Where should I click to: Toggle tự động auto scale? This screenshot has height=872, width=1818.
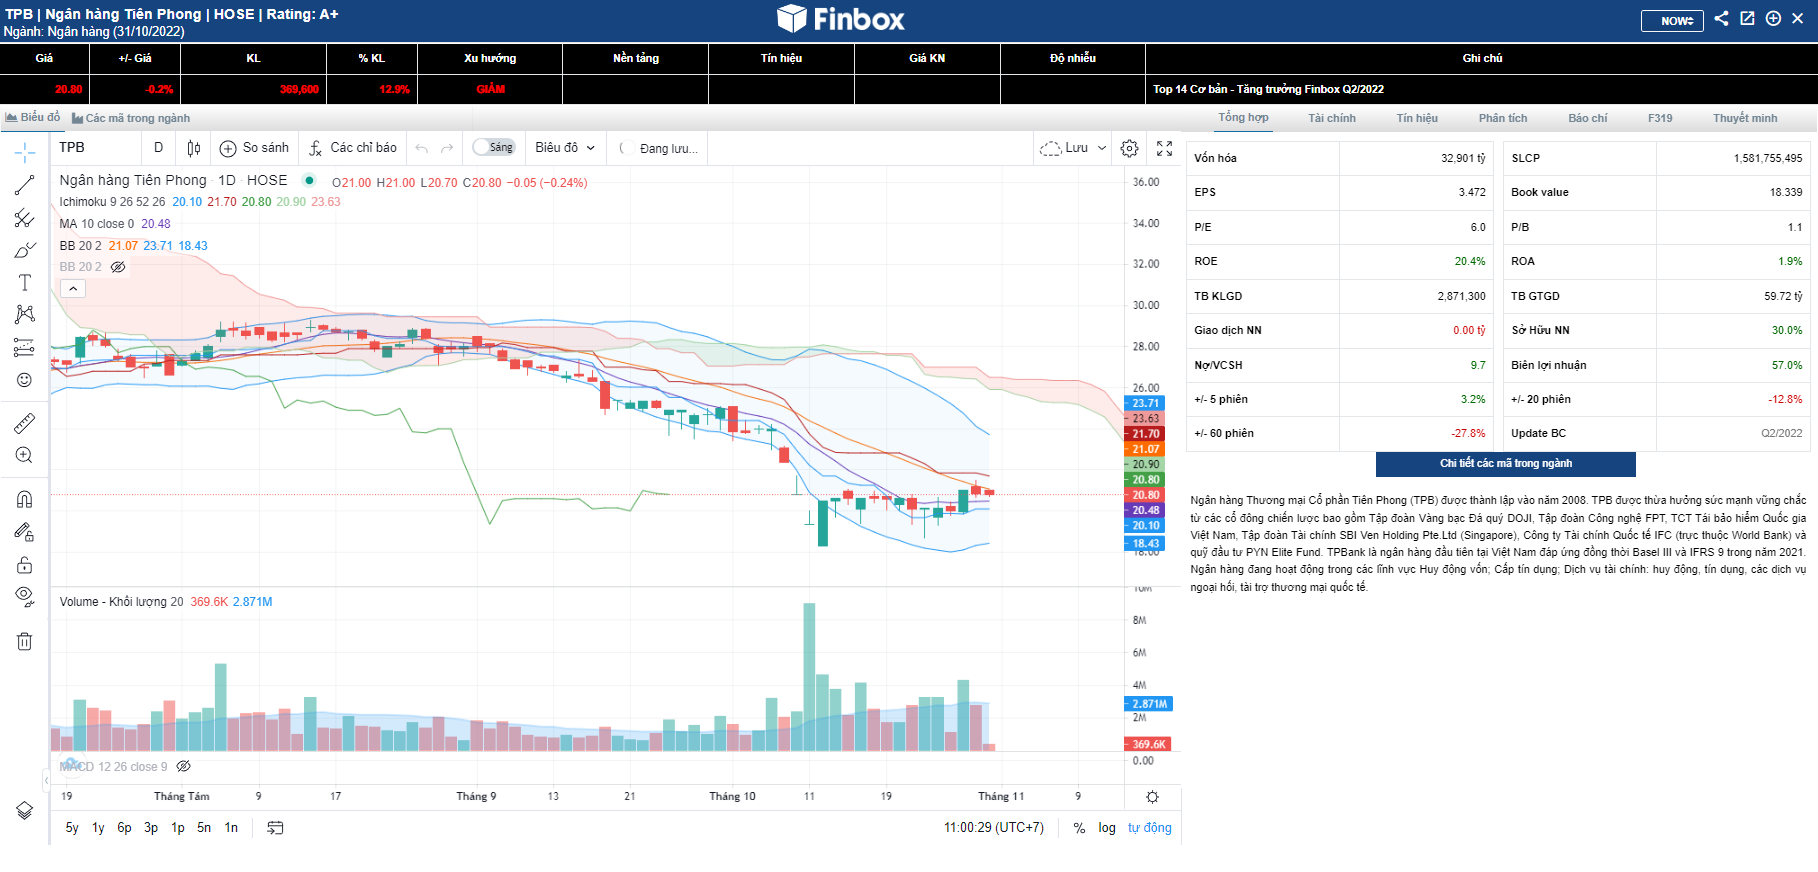pyautogui.click(x=1150, y=828)
